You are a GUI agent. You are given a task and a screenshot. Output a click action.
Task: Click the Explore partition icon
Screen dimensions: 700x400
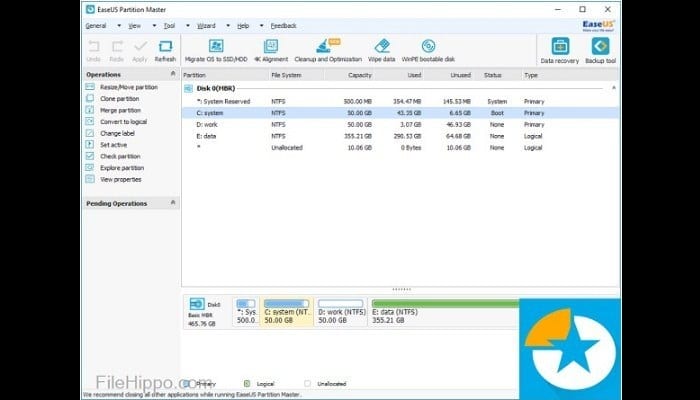coord(90,168)
